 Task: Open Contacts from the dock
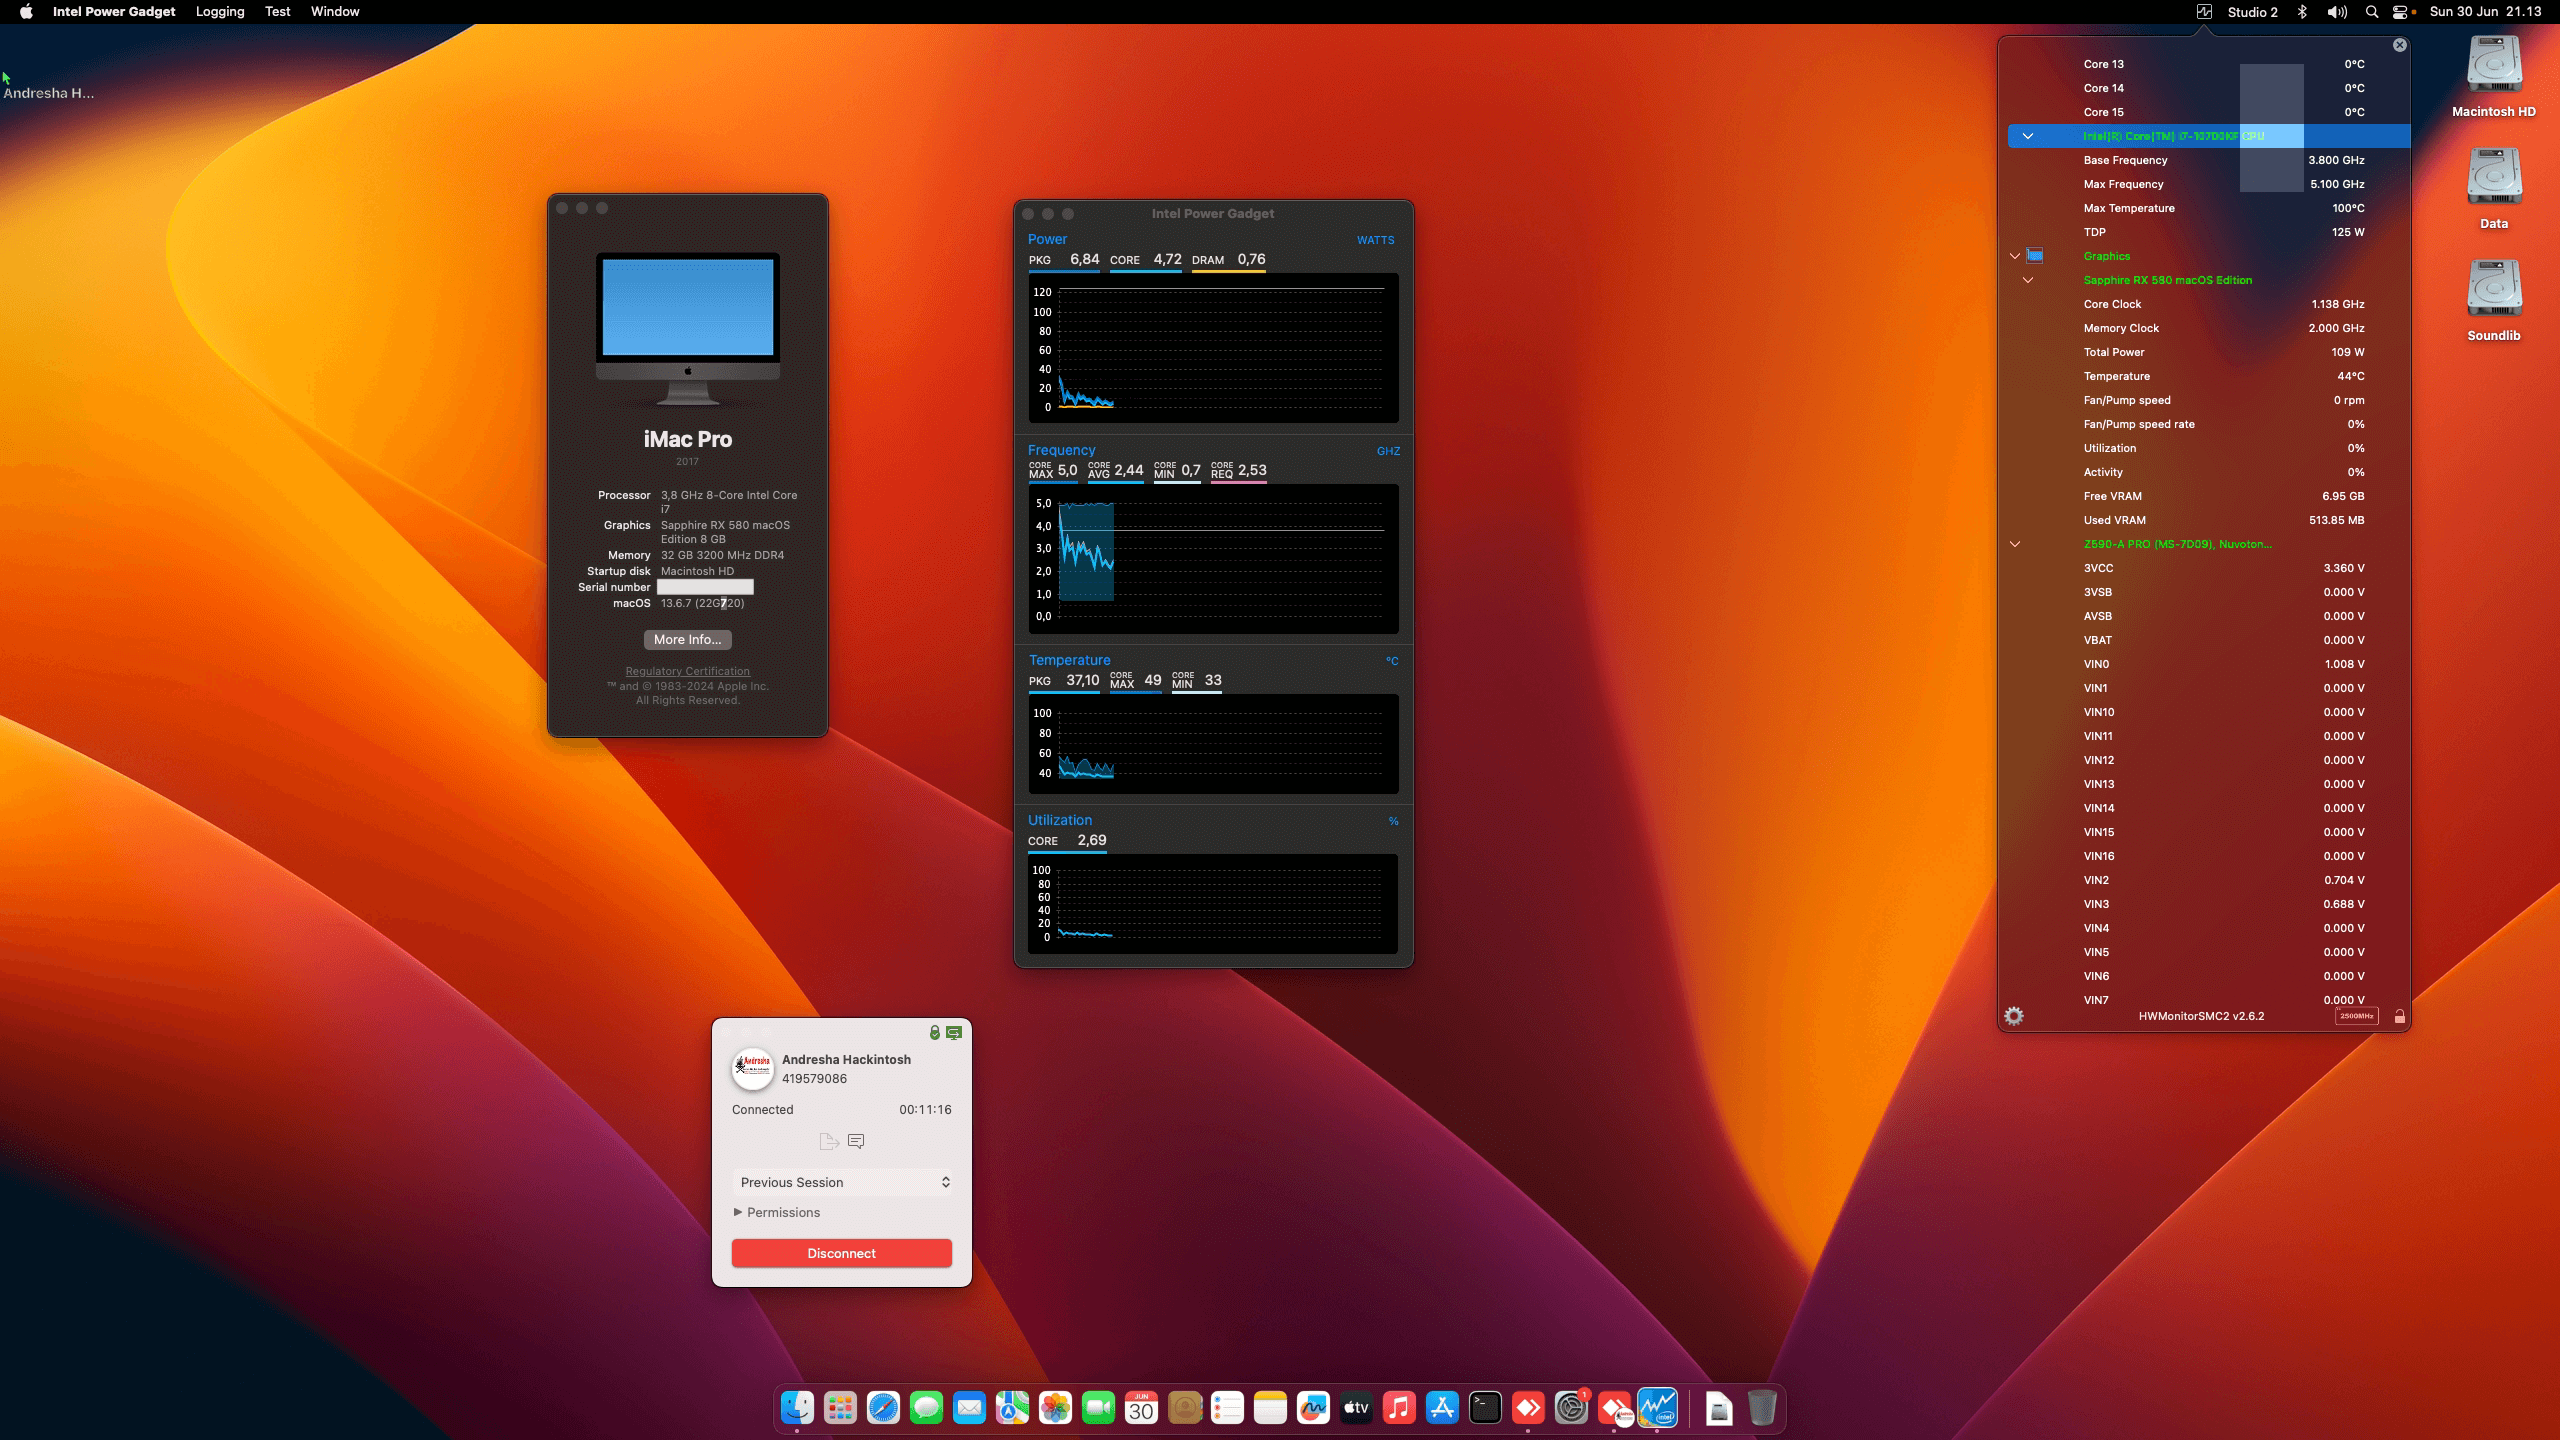(x=1185, y=1408)
